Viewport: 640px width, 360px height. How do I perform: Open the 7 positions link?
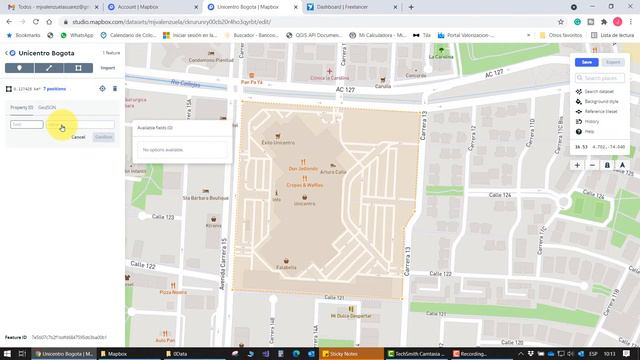pos(54,89)
